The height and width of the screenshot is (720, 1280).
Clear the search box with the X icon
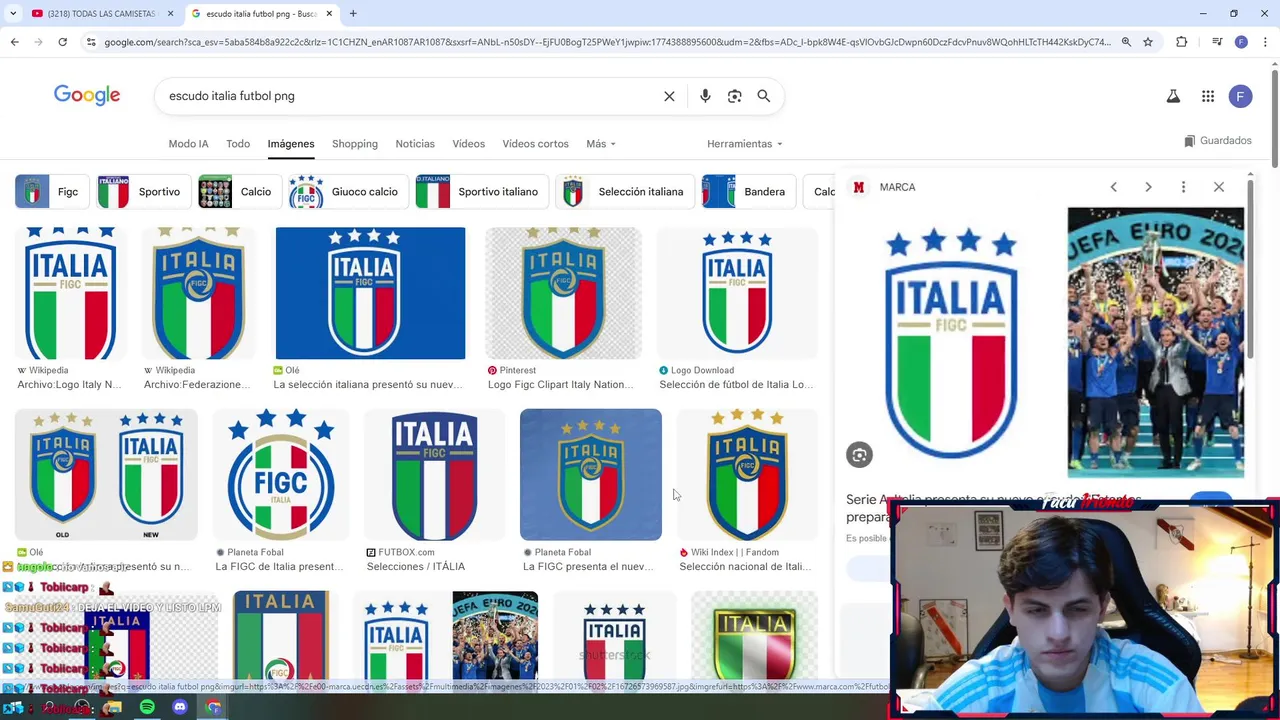669,96
